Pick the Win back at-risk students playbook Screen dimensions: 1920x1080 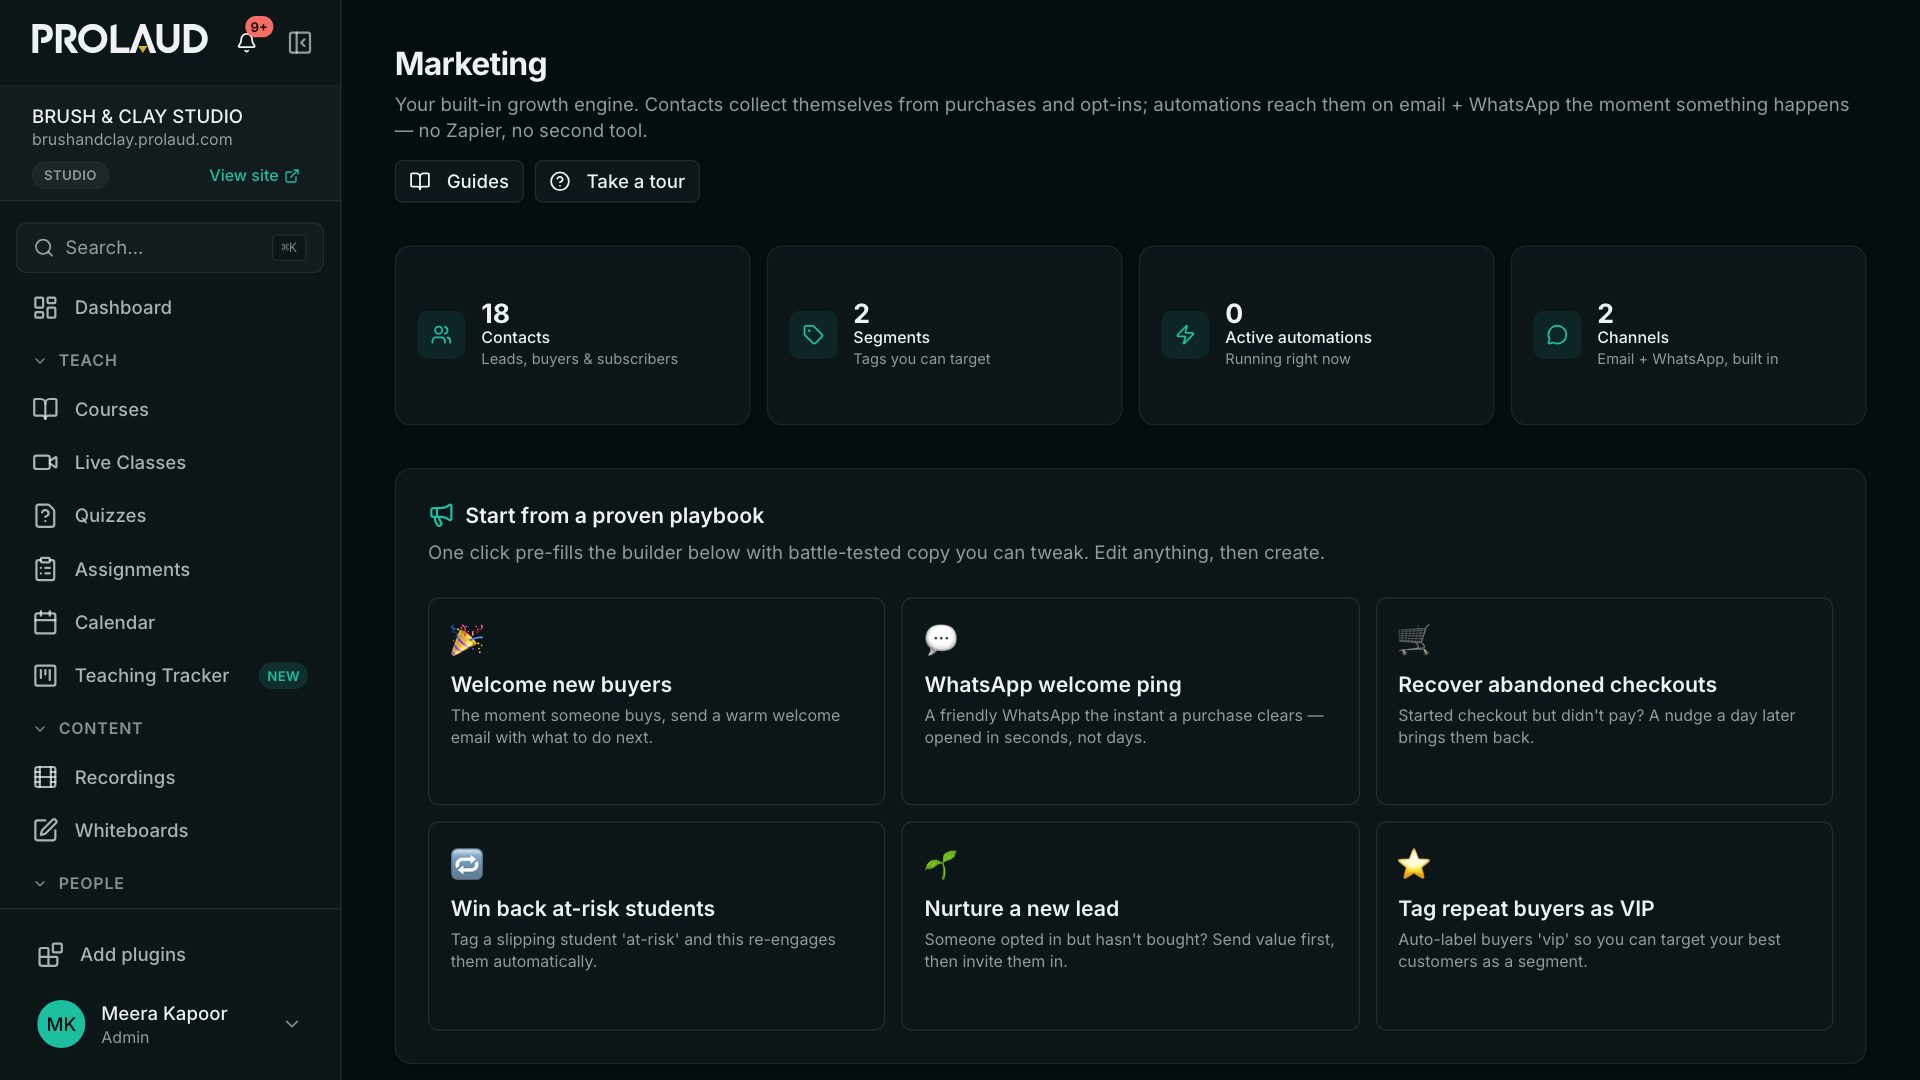click(x=656, y=926)
